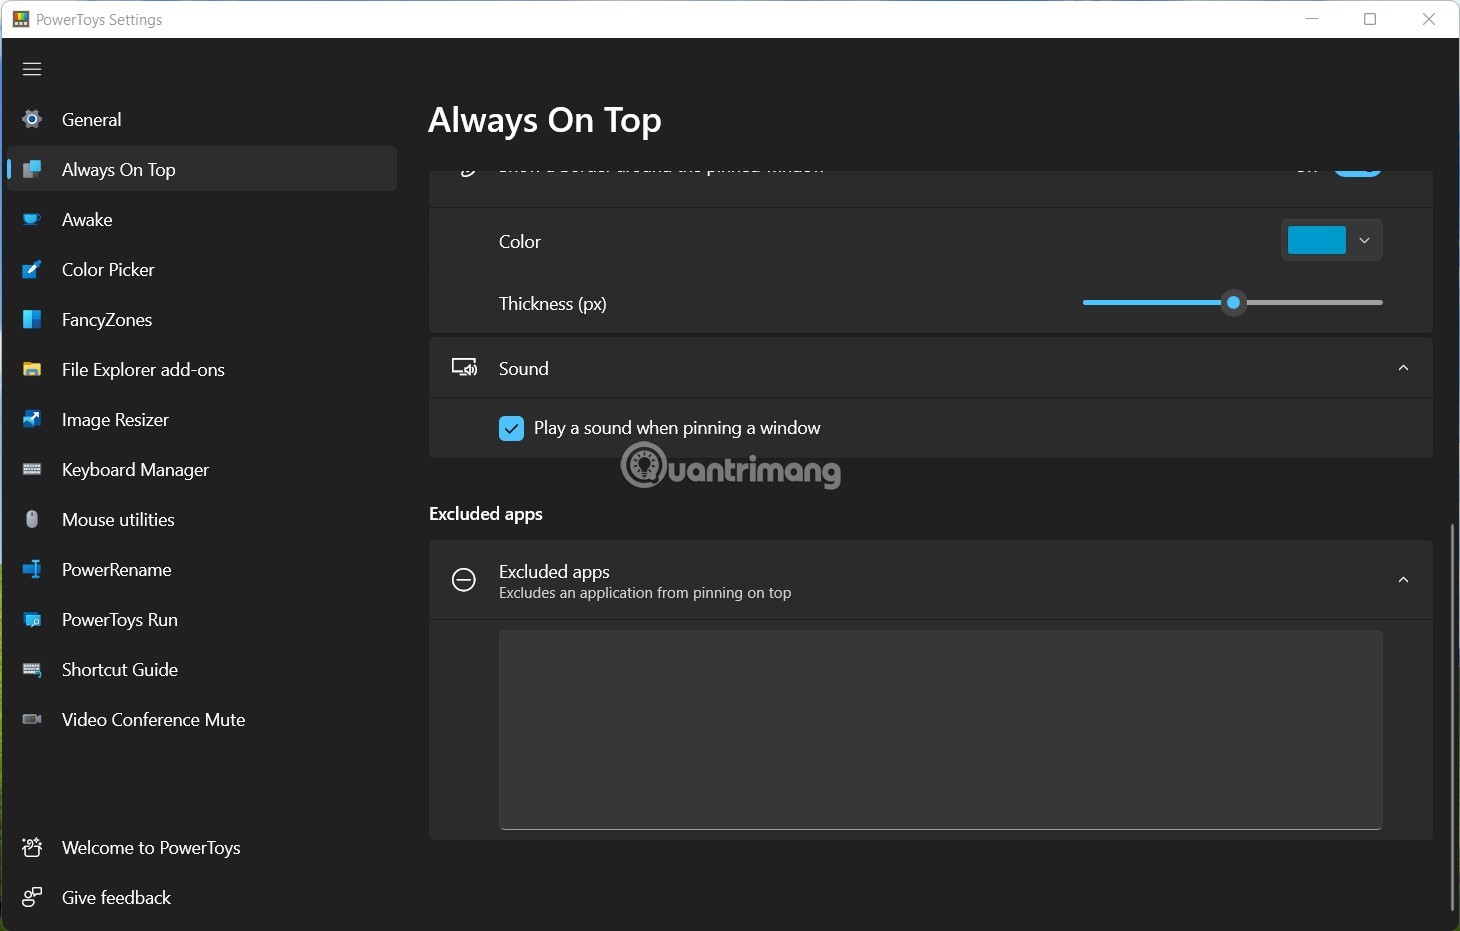Select the Keyboard Manager icon
The image size is (1460, 931).
[x=31, y=469]
